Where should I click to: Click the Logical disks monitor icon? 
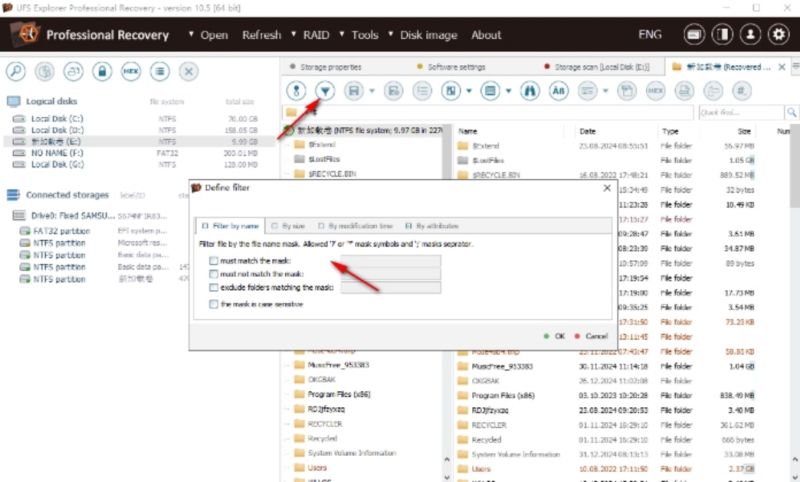13,102
